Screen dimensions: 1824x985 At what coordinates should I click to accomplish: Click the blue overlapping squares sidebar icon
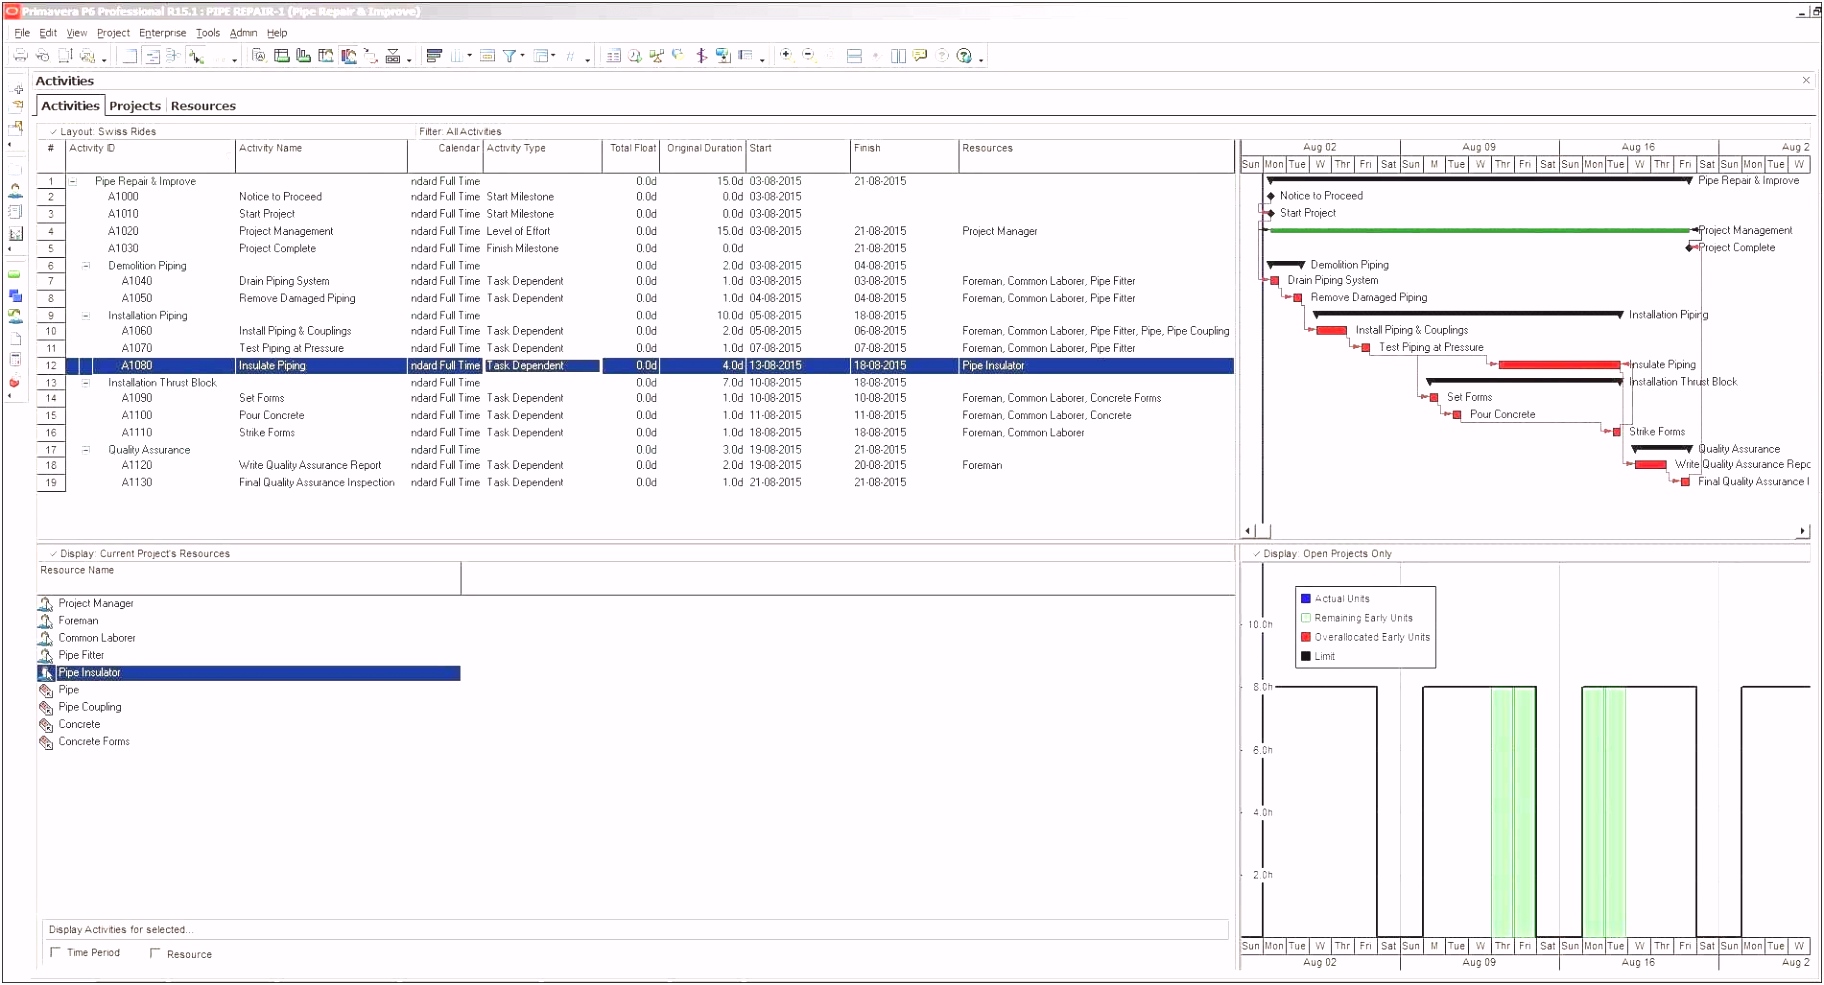coord(15,295)
